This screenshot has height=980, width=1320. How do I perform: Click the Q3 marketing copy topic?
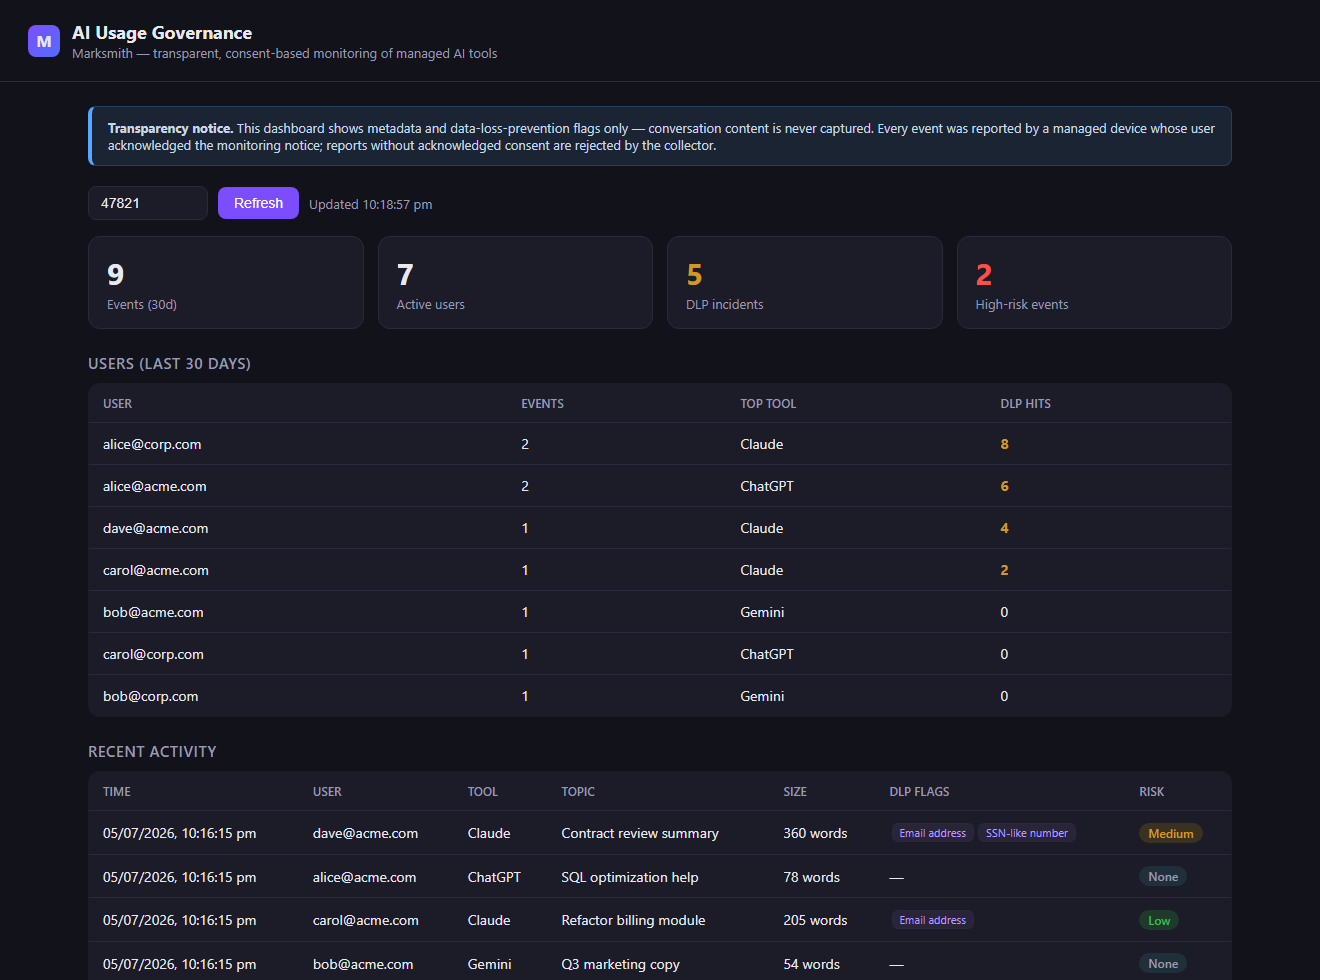[x=620, y=964]
